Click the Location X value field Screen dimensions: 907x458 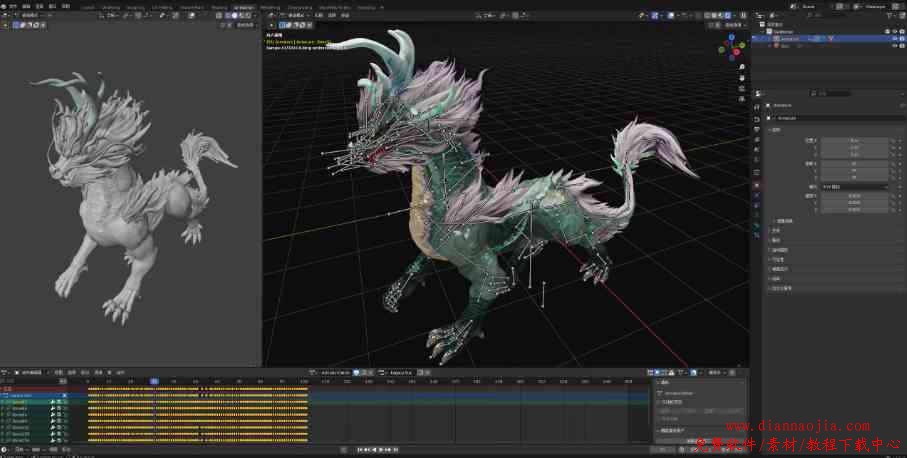click(x=854, y=141)
